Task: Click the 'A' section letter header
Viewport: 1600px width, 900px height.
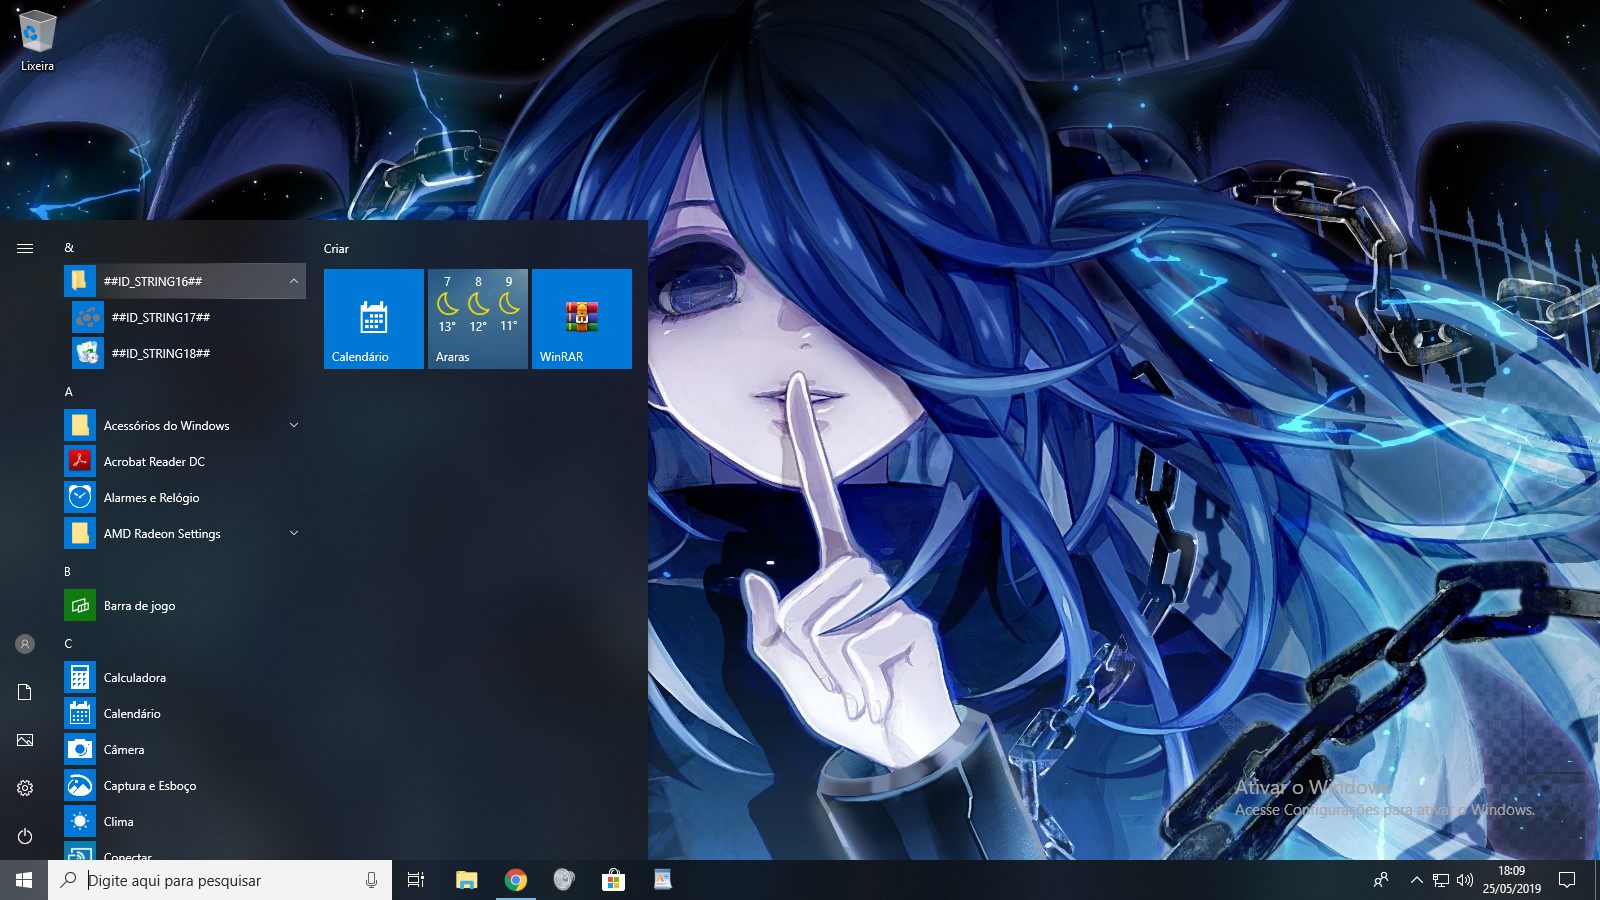Action: (x=69, y=392)
